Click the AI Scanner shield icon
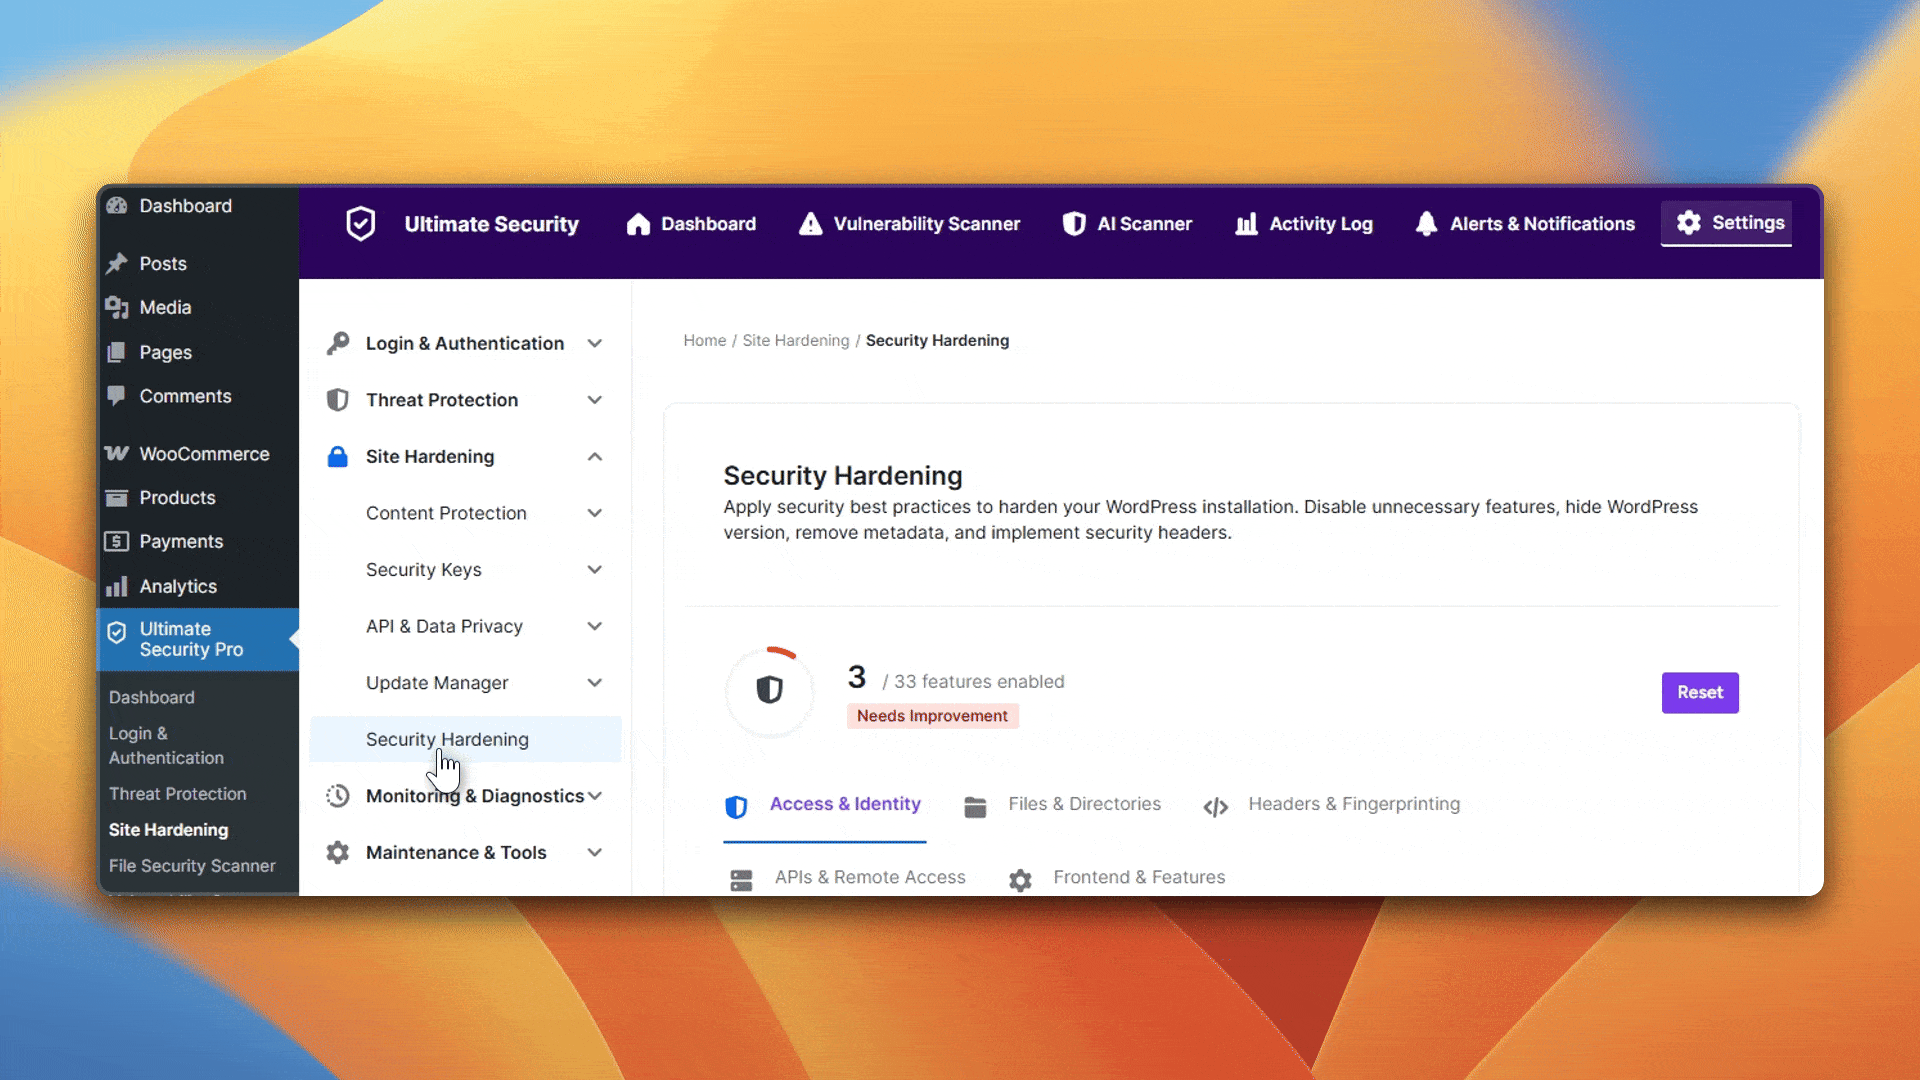This screenshot has width=1920, height=1080. tap(1074, 224)
